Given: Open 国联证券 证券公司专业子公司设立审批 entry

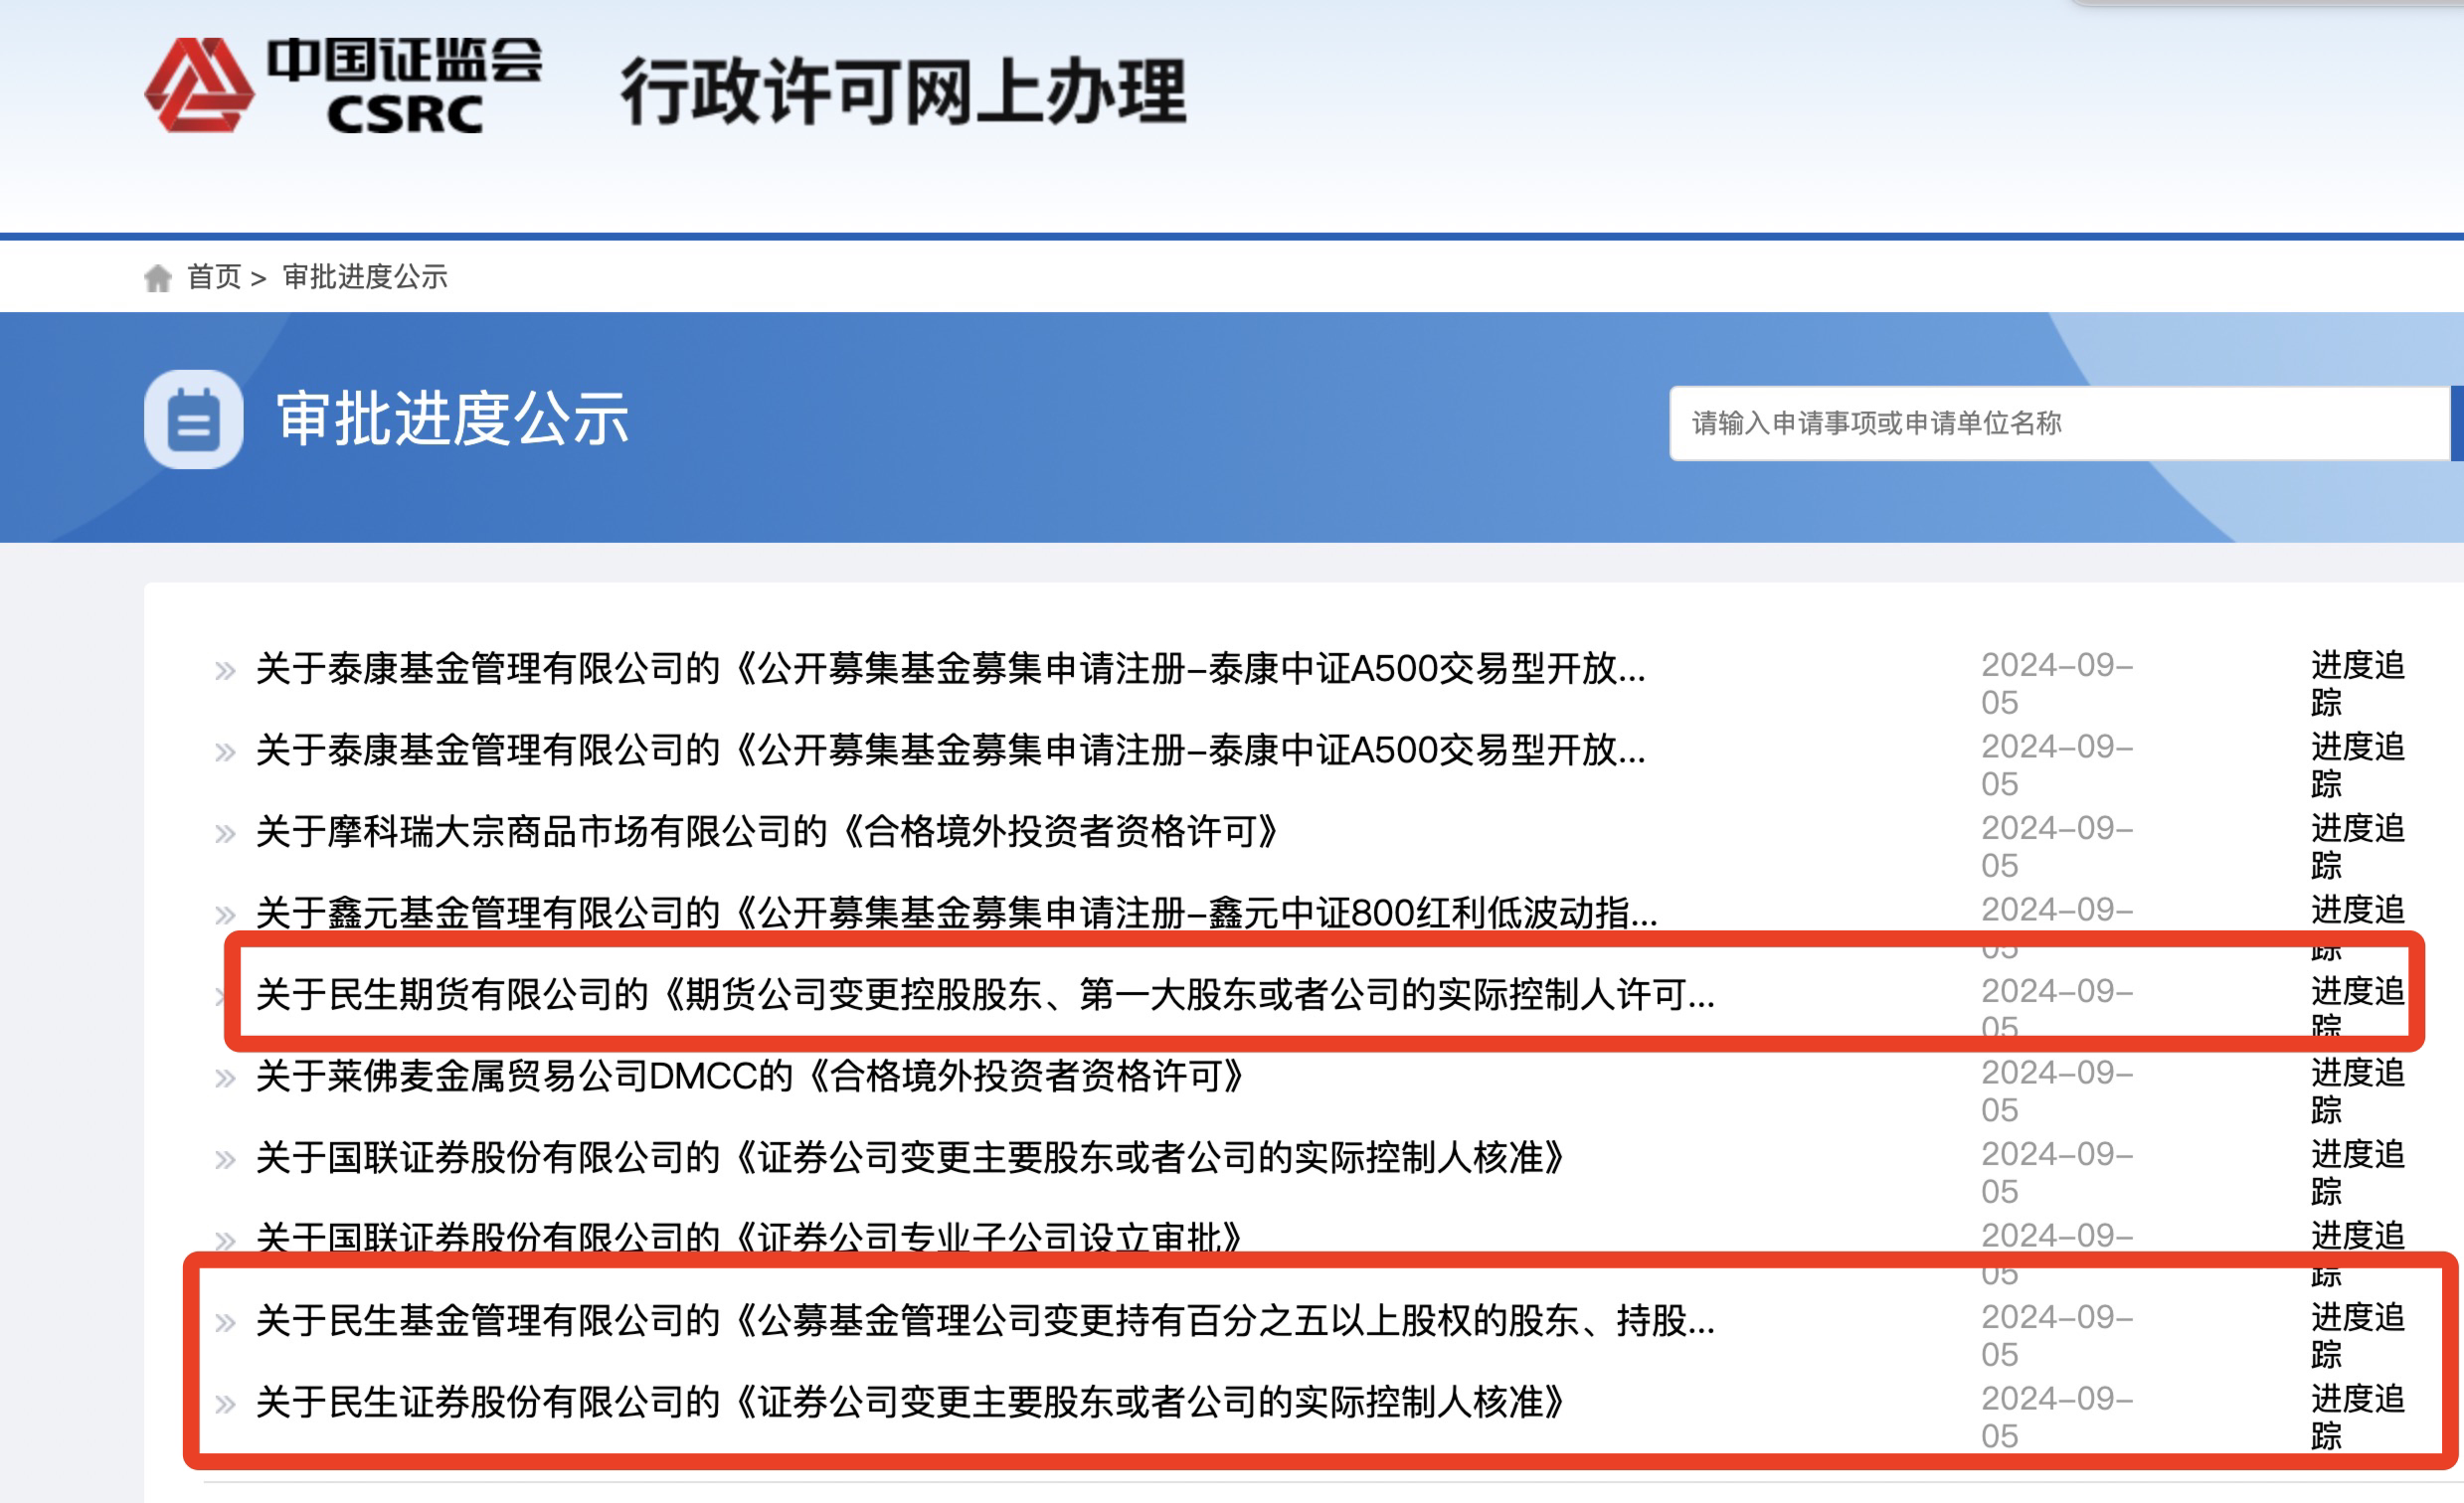Looking at the screenshot, I should click(749, 1238).
